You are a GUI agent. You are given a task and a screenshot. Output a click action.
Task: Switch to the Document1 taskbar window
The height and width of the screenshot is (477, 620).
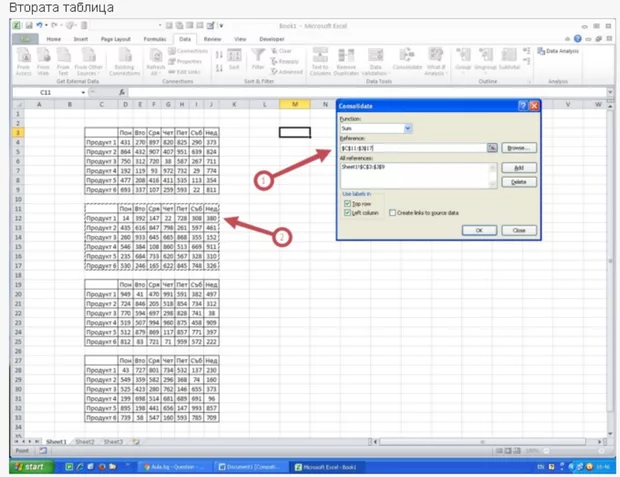pos(251,467)
